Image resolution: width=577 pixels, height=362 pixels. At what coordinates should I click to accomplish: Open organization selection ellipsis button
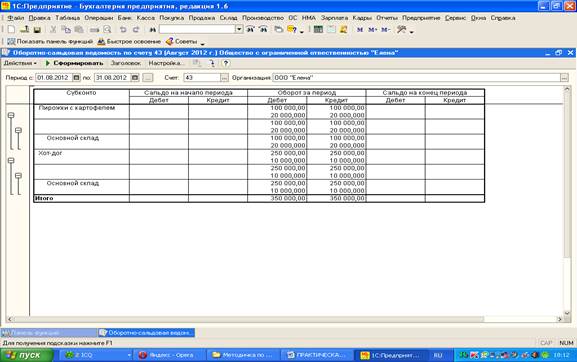[564, 78]
